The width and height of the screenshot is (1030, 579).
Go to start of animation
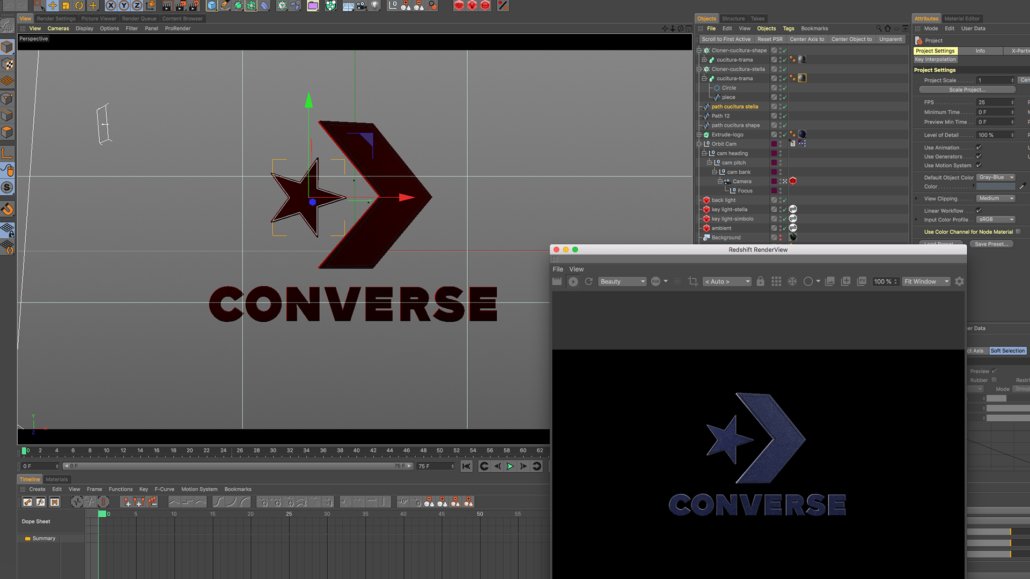point(466,466)
